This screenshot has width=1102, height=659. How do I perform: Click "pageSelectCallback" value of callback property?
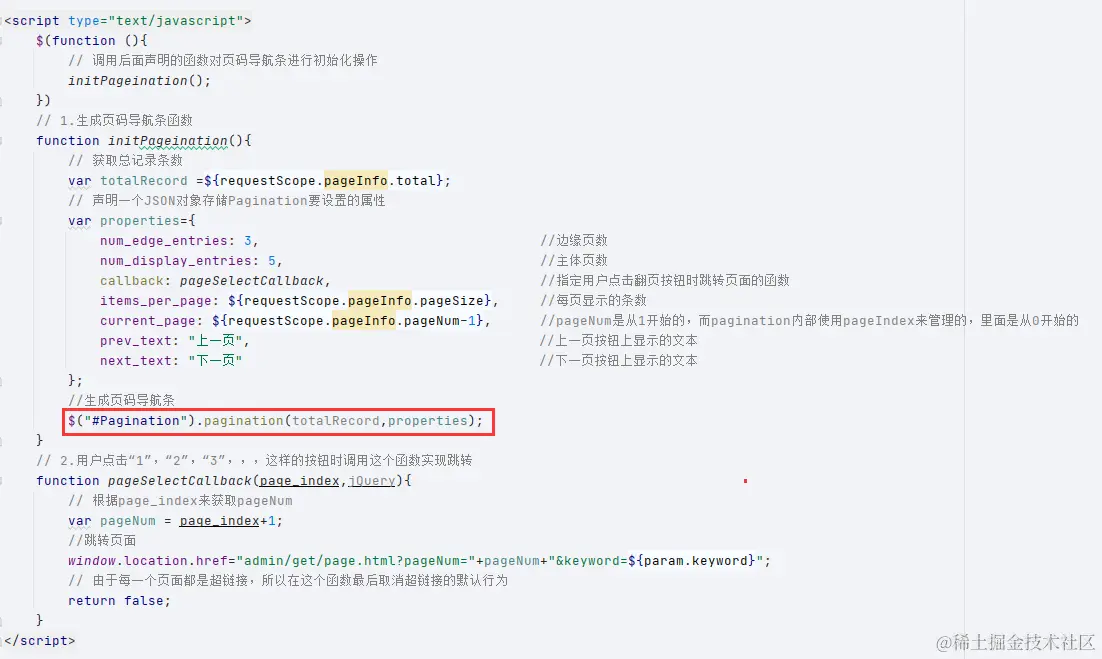point(252,280)
